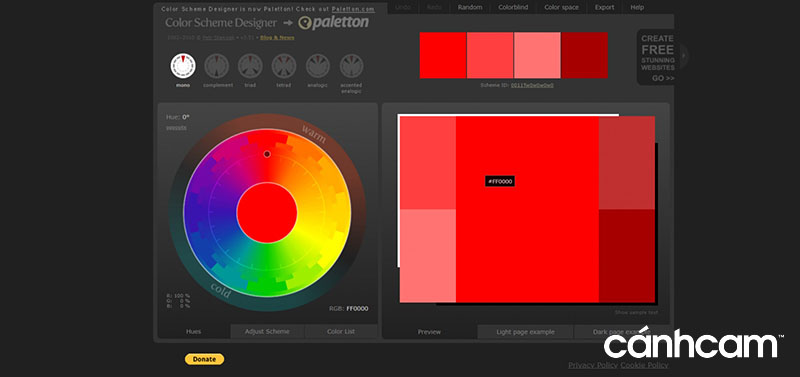Switch to the Hues tab
800x377 pixels.
(193, 332)
